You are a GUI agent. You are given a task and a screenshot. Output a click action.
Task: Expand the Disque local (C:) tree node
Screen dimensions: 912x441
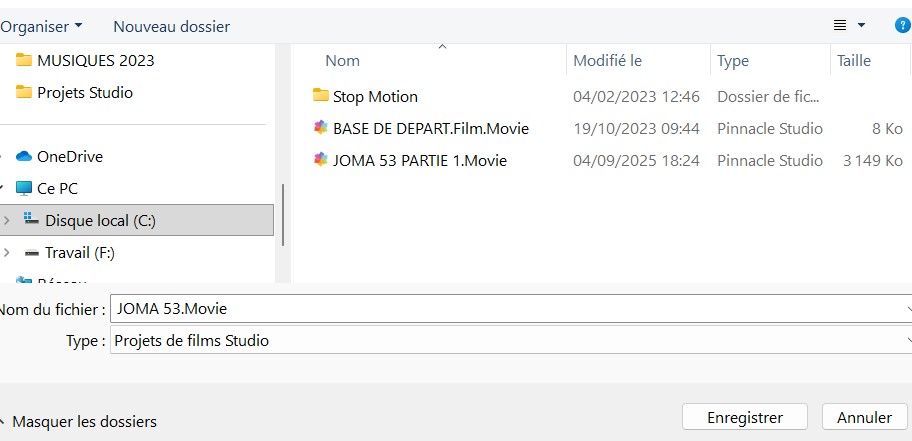[x=6, y=220]
